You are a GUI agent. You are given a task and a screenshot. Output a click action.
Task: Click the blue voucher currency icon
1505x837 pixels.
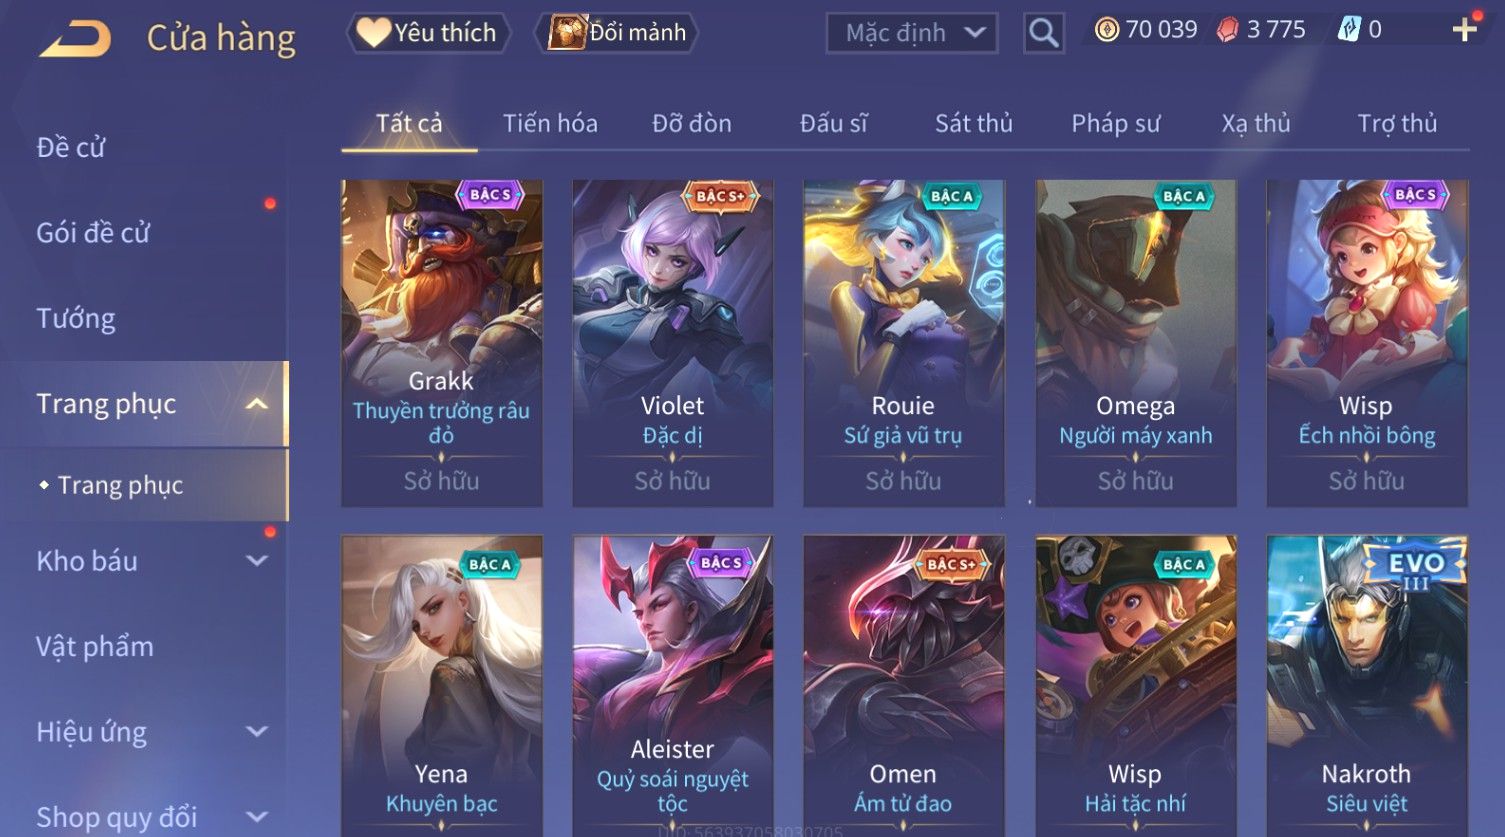[x=1349, y=30]
